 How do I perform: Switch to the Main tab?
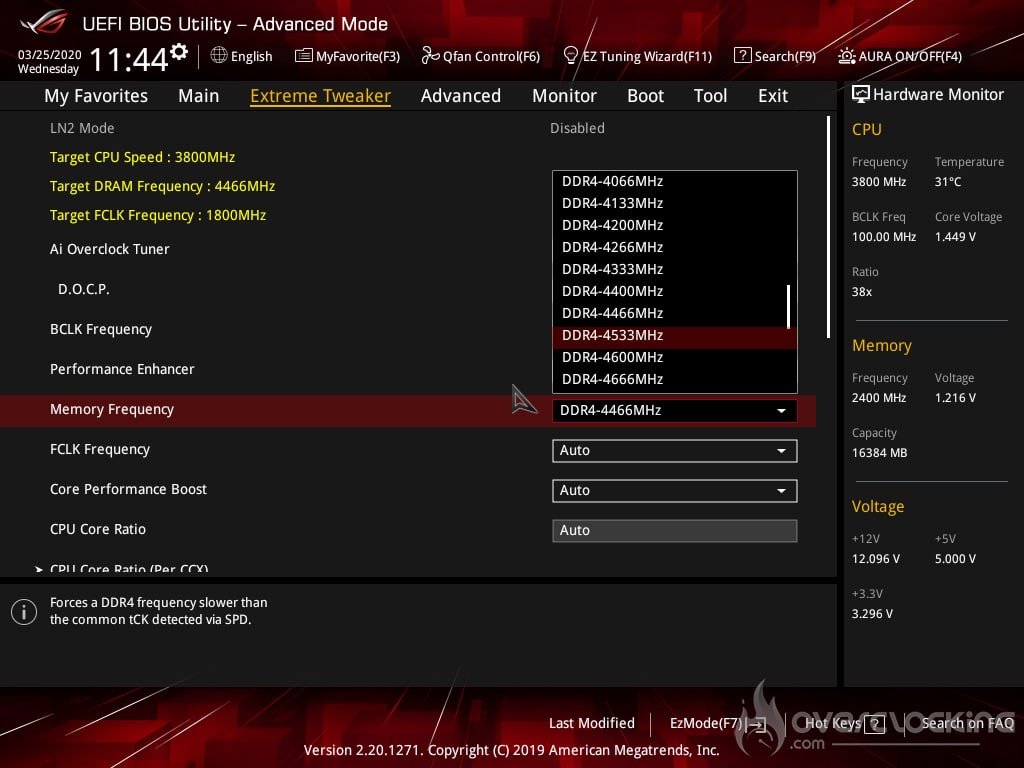click(199, 96)
